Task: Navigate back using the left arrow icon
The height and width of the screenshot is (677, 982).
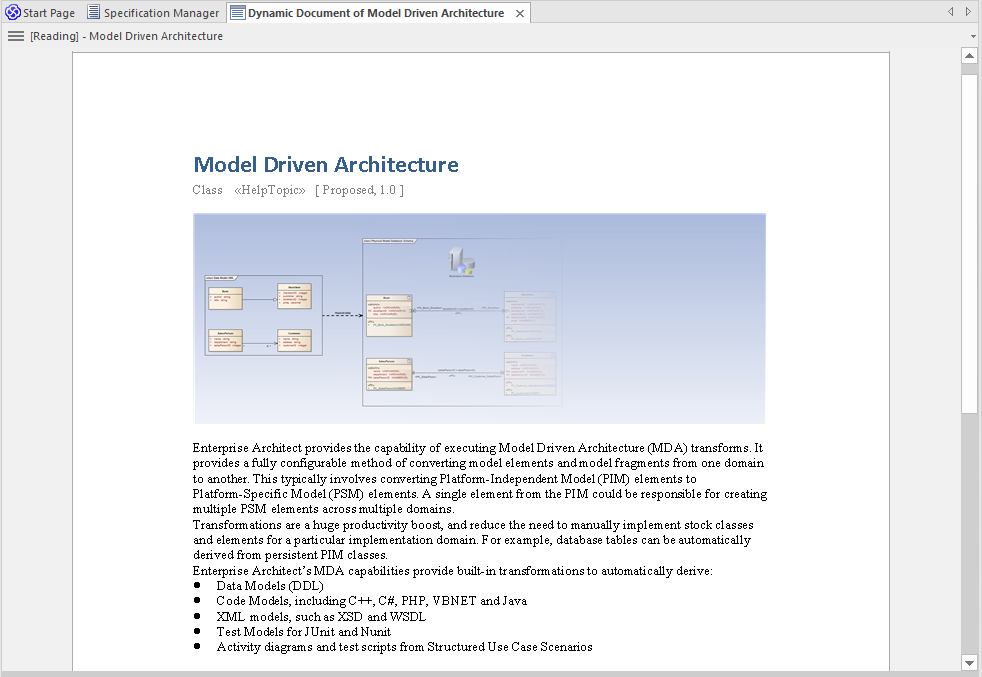Action: pos(950,12)
